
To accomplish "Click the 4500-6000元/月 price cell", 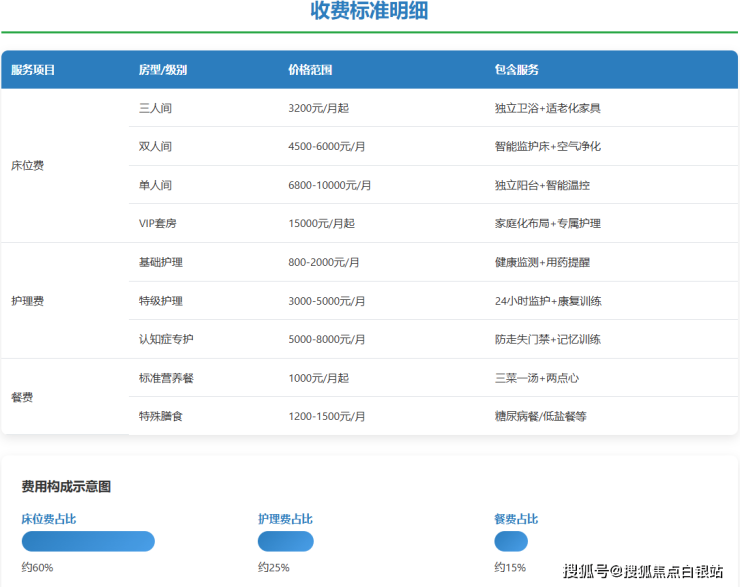I will [x=326, y=146].
